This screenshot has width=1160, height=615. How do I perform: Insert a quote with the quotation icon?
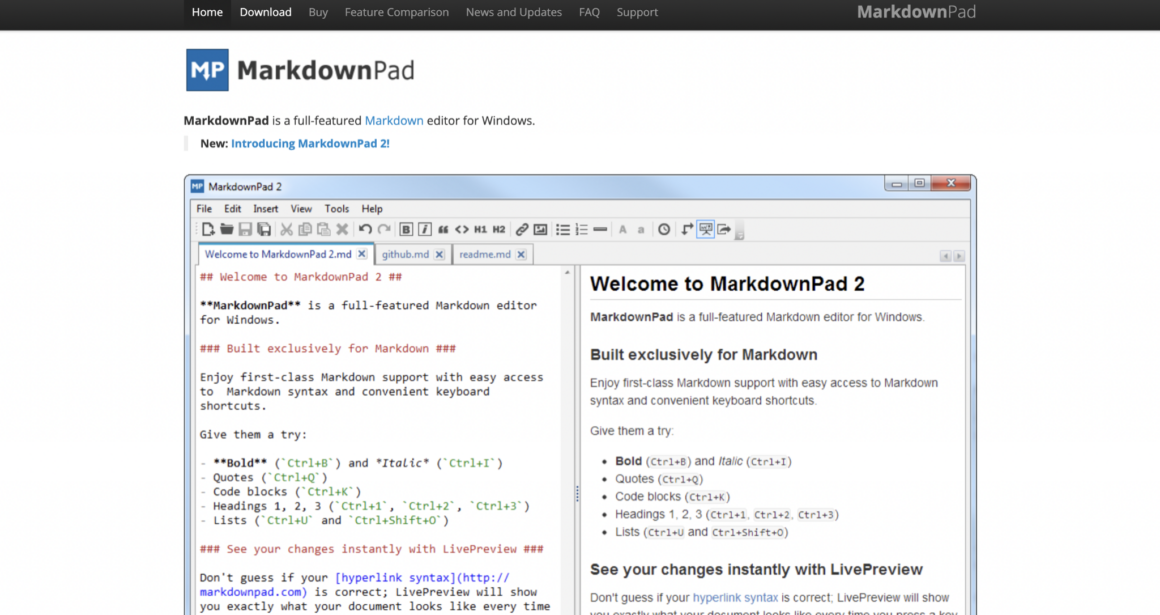coord(443,229)
